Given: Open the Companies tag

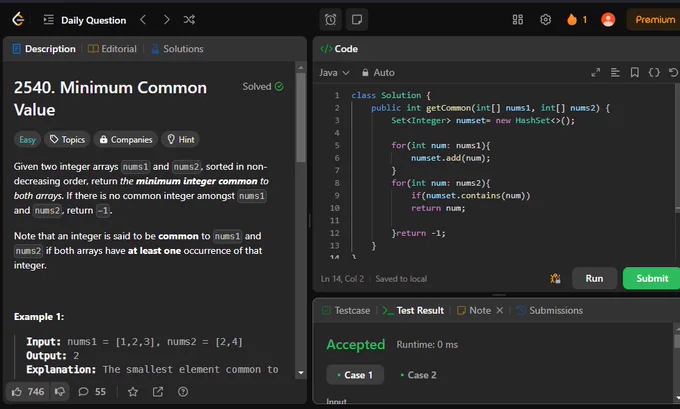Looking at the screenshot, I should (126, 140).
